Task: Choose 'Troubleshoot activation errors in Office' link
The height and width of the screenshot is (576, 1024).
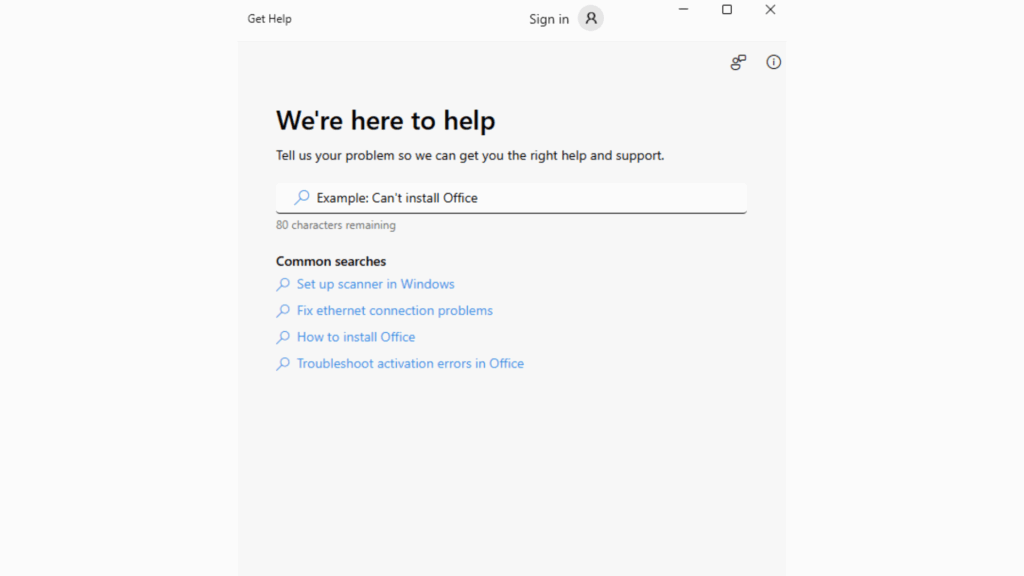Action: pyautogui.click(x=410, y=364)
